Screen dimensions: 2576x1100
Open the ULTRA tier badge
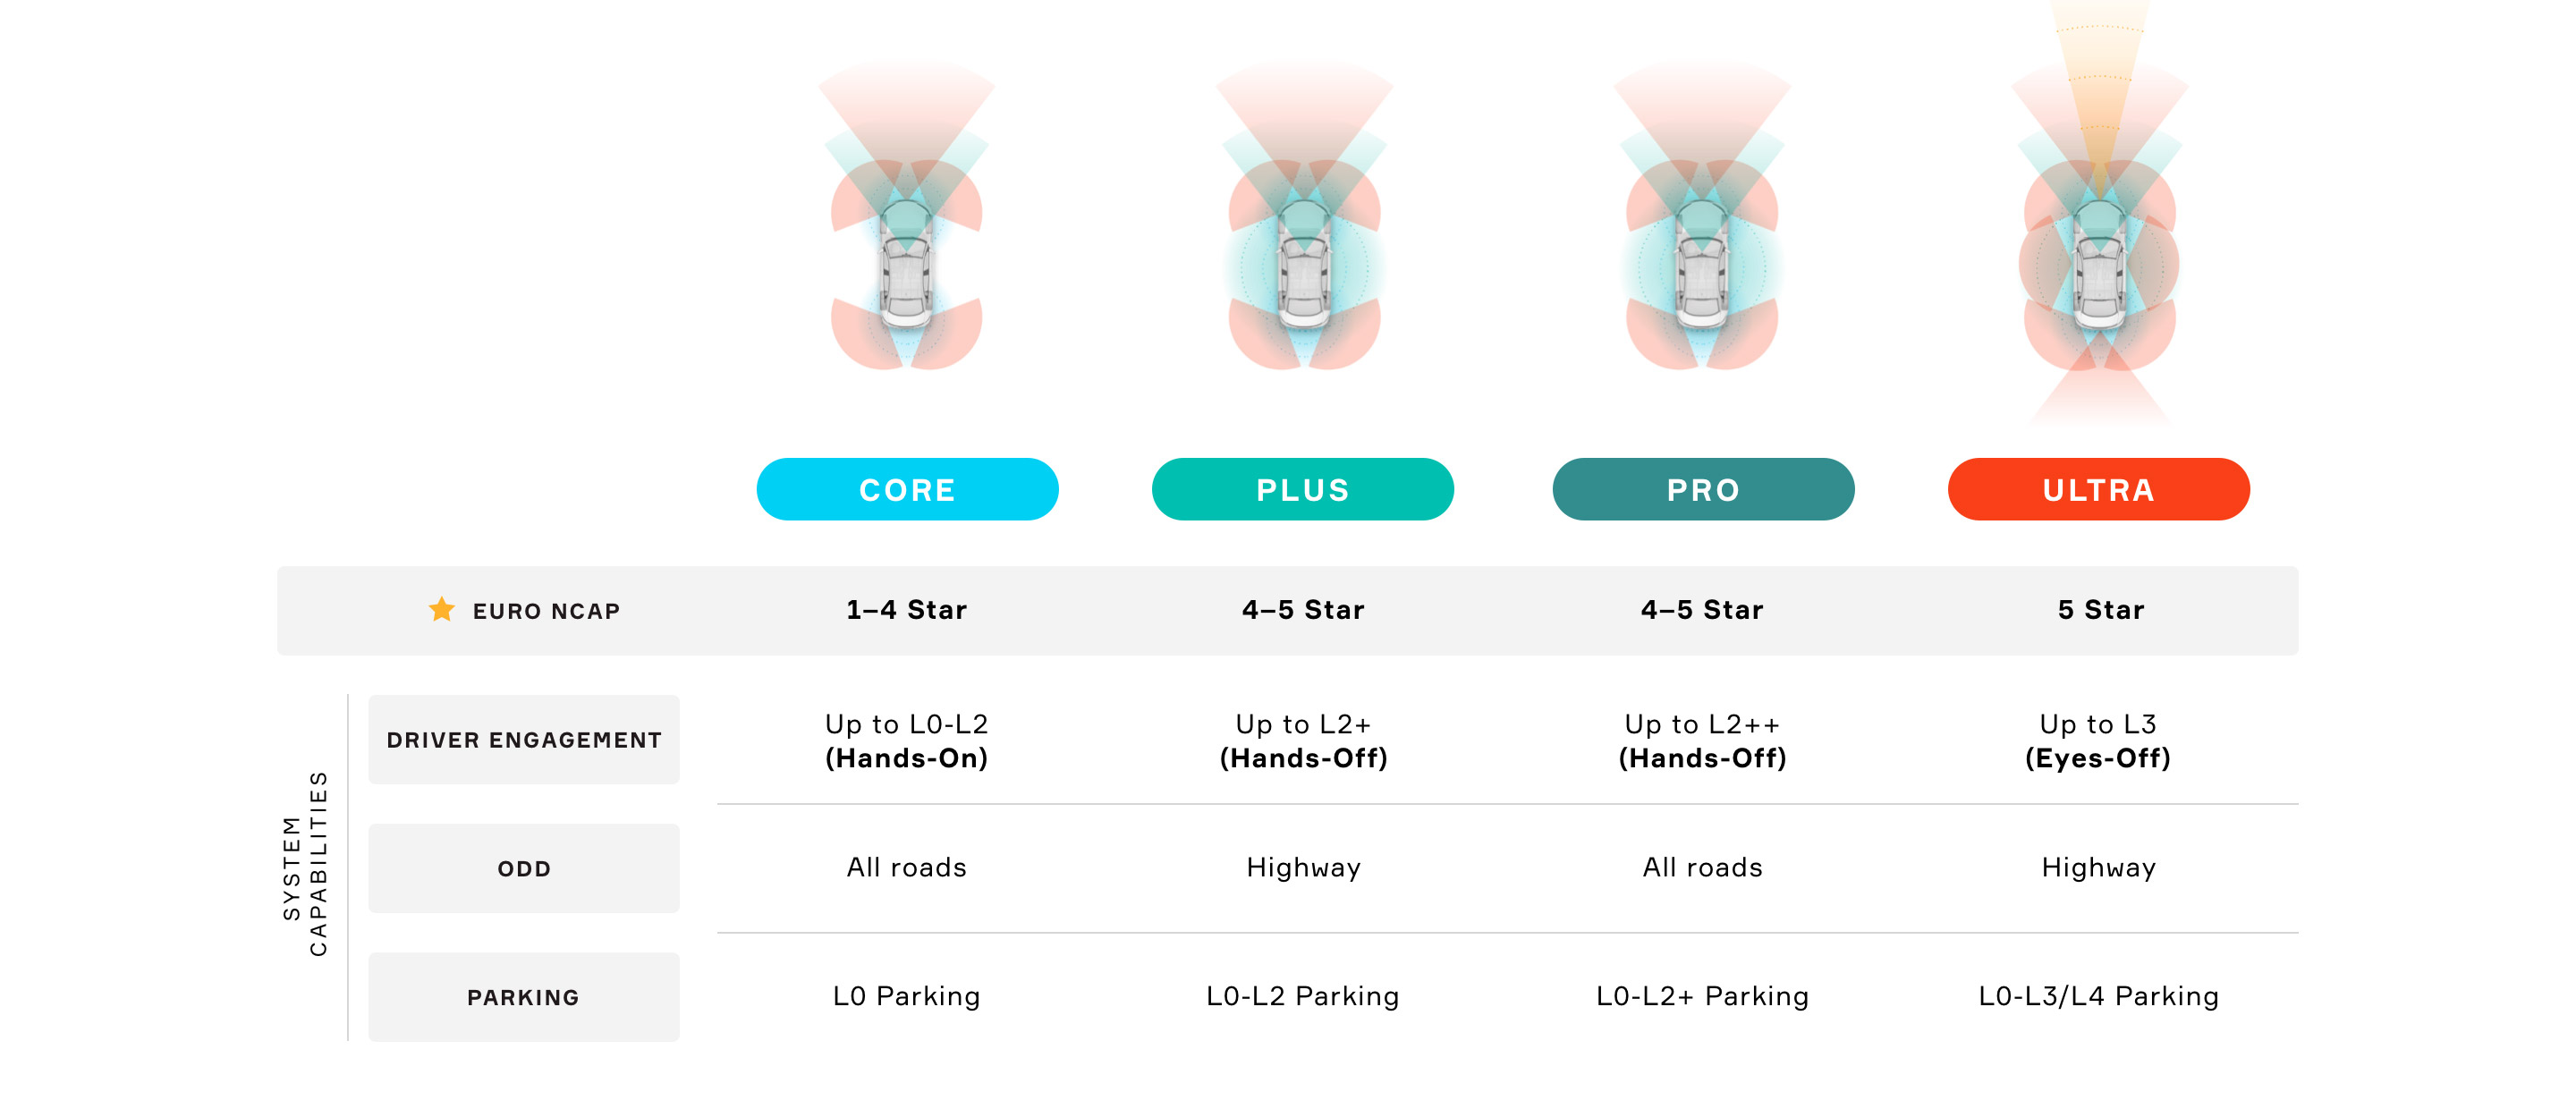pyautogui.click(x=2098, y=489)
